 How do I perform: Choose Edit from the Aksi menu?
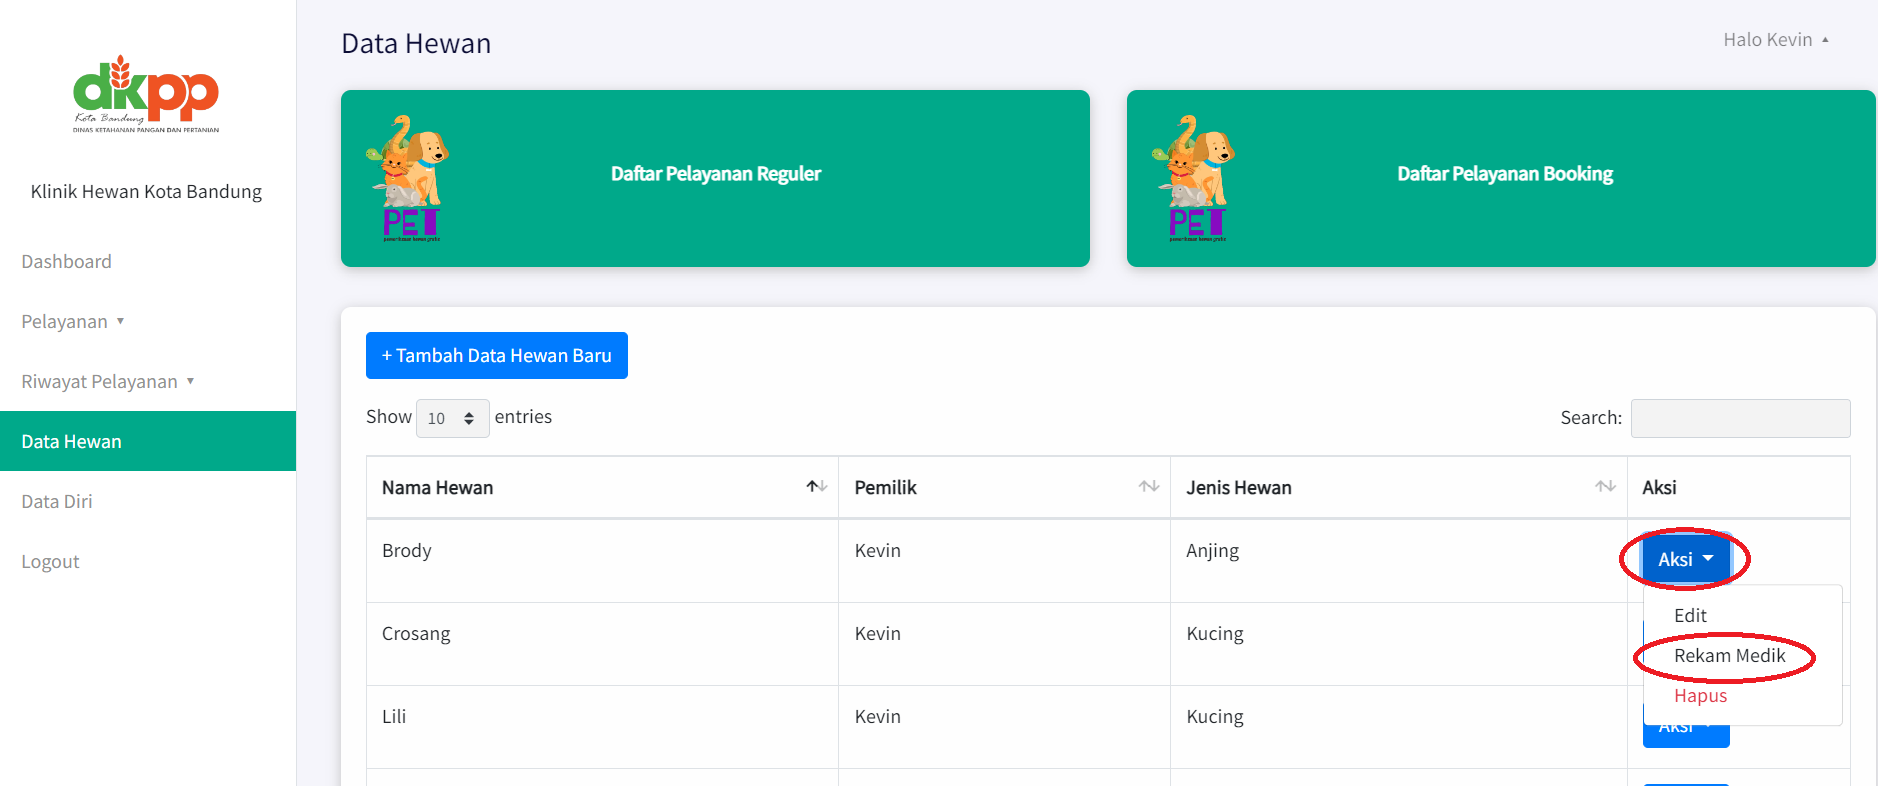pyautogui.click(x=1690, y=616)
